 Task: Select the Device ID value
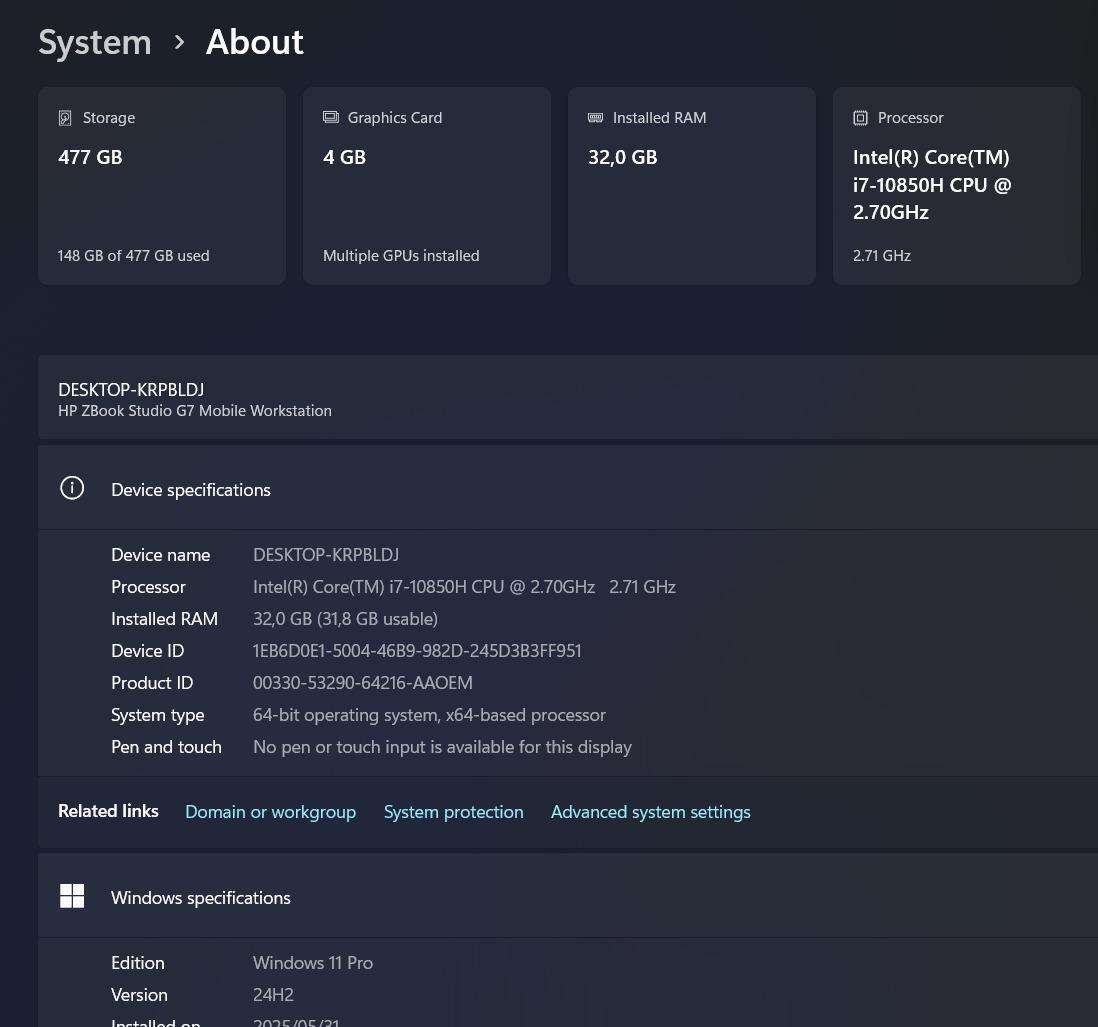click(x=417, y=650)
